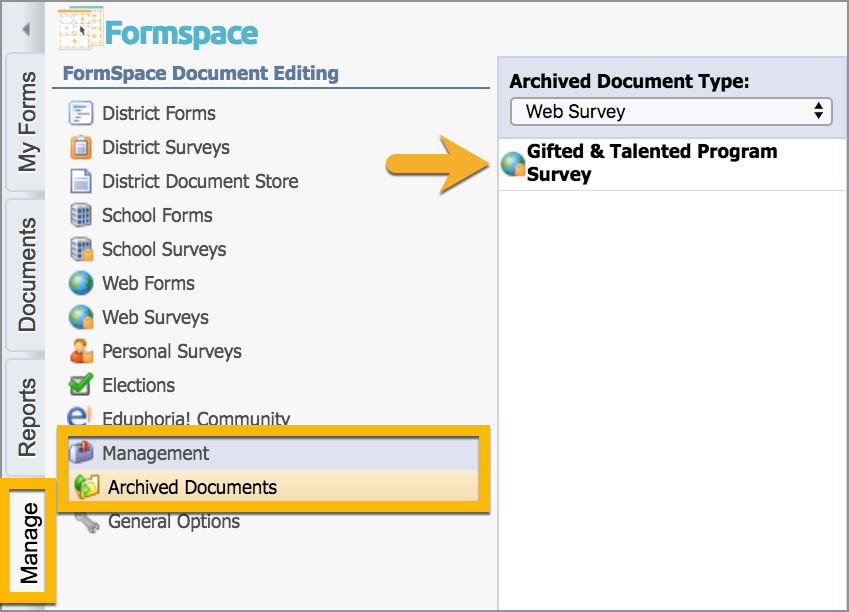Click the Archived Documents folder icon
The image size is (849, 612).
pos(87,486)
